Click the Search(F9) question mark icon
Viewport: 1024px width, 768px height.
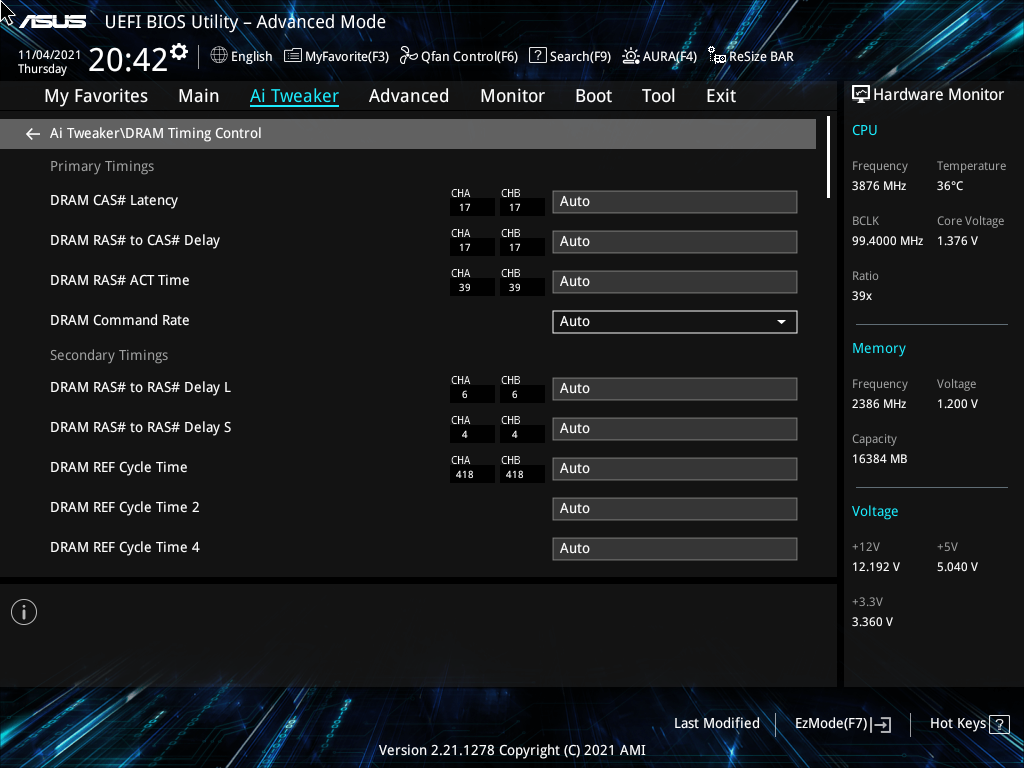pyautogui.click(x=537, y=56)
